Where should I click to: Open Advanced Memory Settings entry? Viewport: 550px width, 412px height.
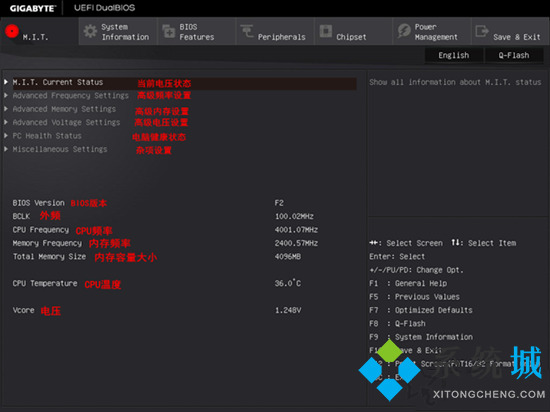pyautogui.click(x=64, y=109)
